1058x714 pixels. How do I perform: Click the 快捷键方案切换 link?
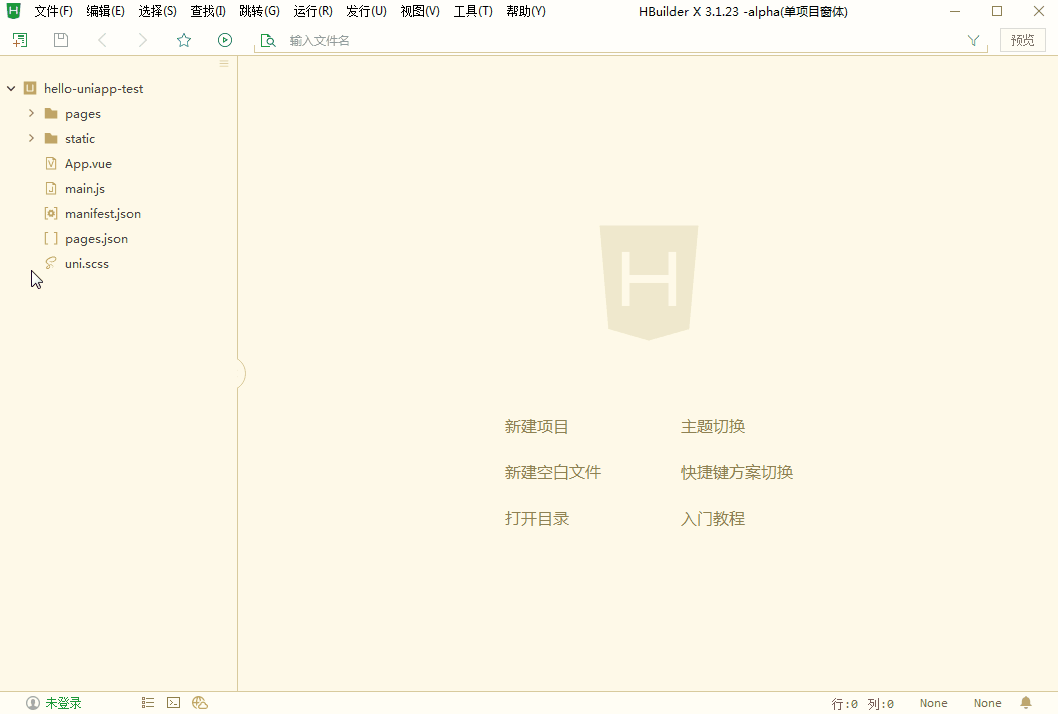(737, 472)
